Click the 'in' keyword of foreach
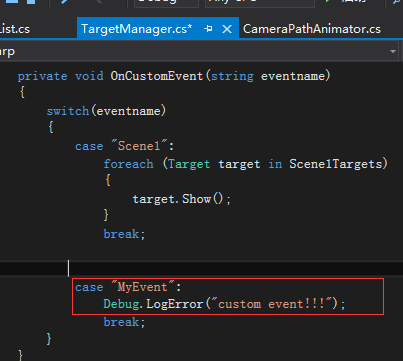403x361 pixels. coord(275,164)
